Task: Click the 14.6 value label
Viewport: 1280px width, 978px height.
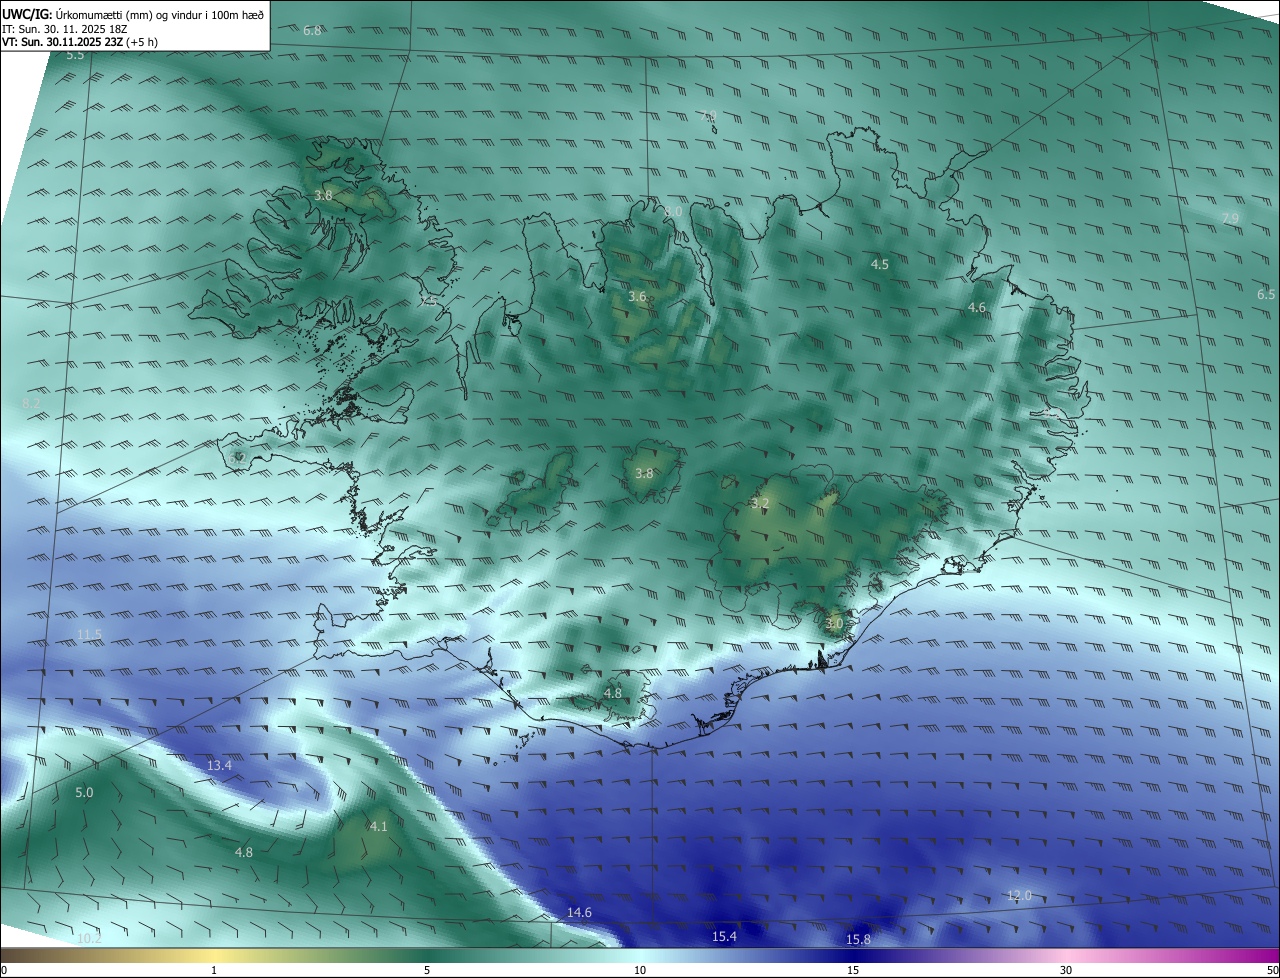Action: [579, 913]
